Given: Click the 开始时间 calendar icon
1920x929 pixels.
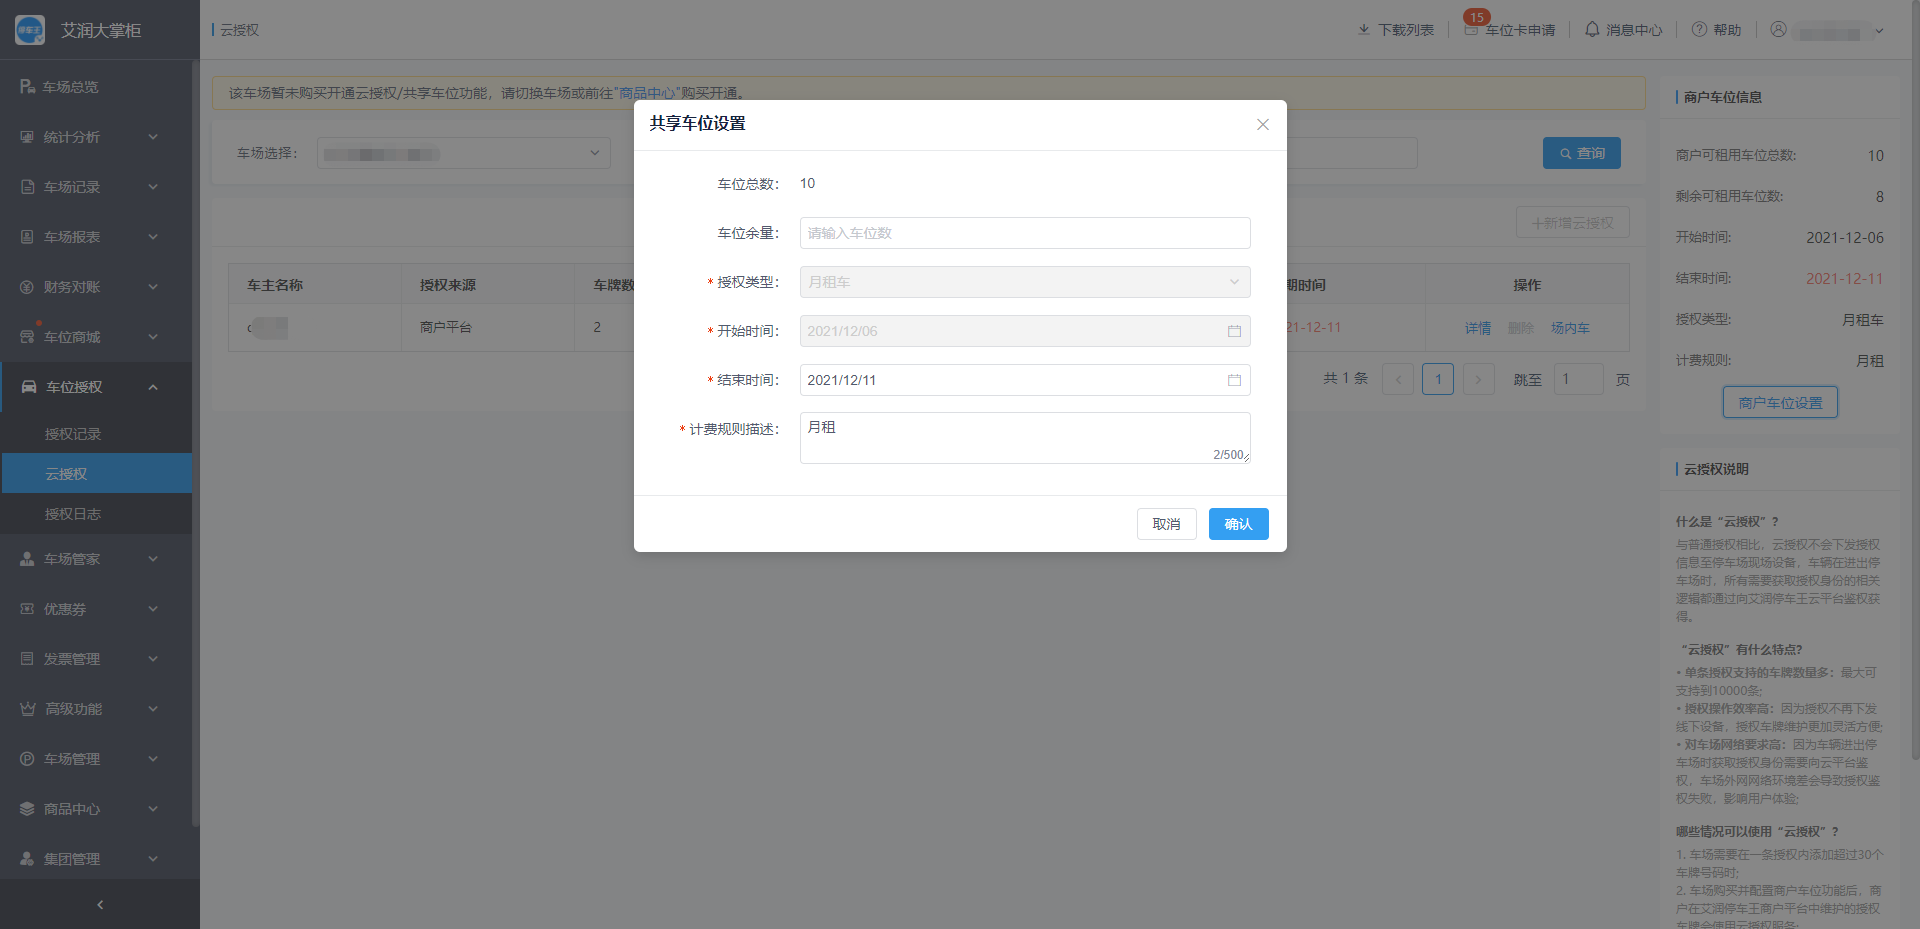Looking at the screenshot, I should pos(1234,331).
